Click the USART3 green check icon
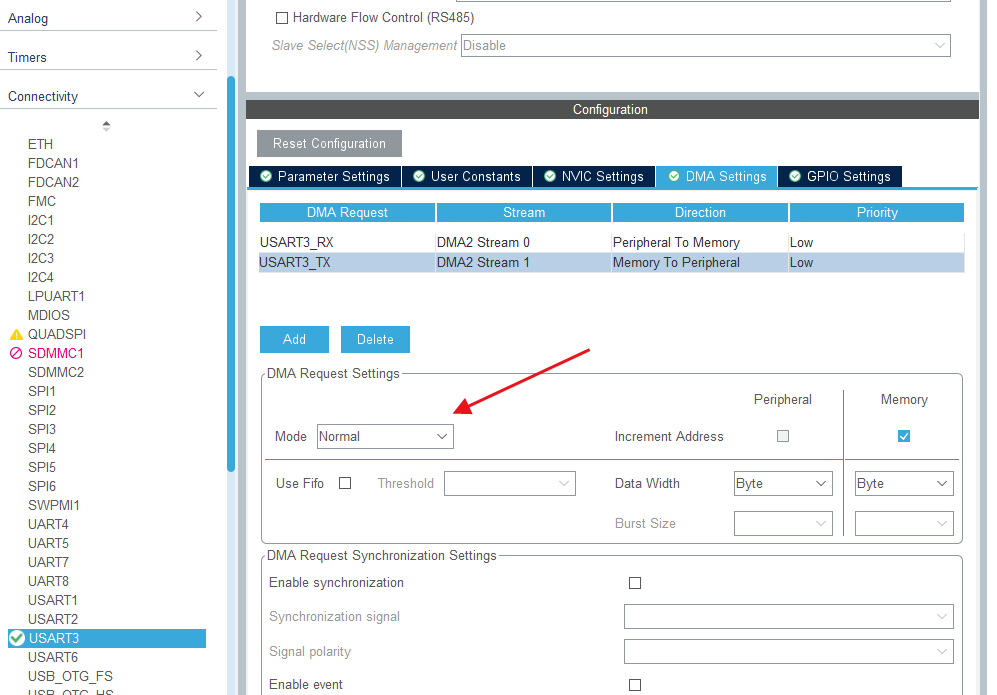The image size is (997, 695). (17, 638)
